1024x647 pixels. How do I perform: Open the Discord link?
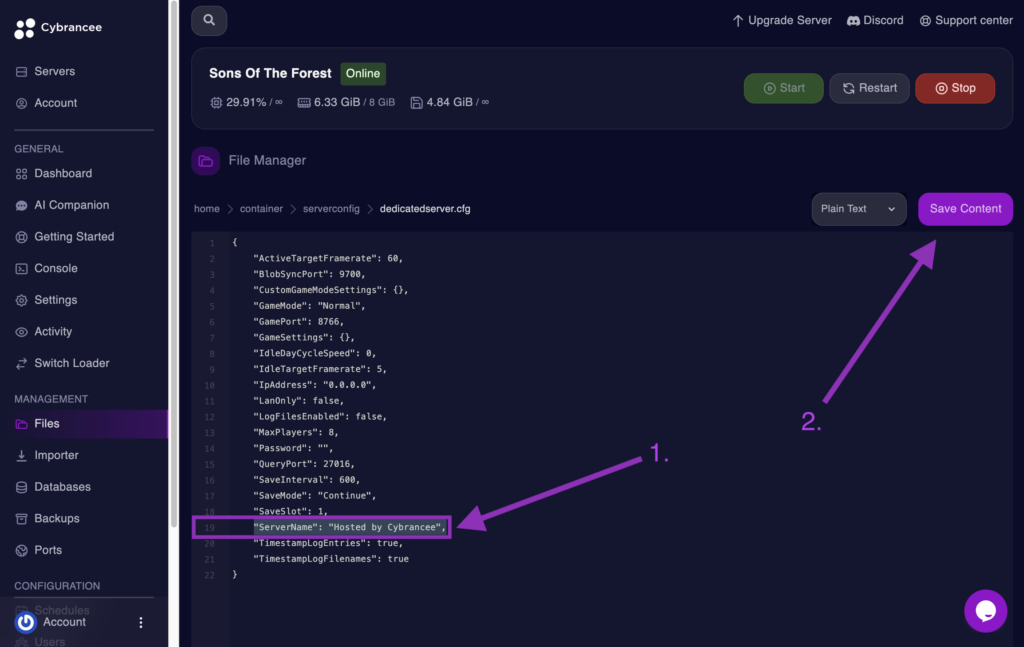coord(875,21)
